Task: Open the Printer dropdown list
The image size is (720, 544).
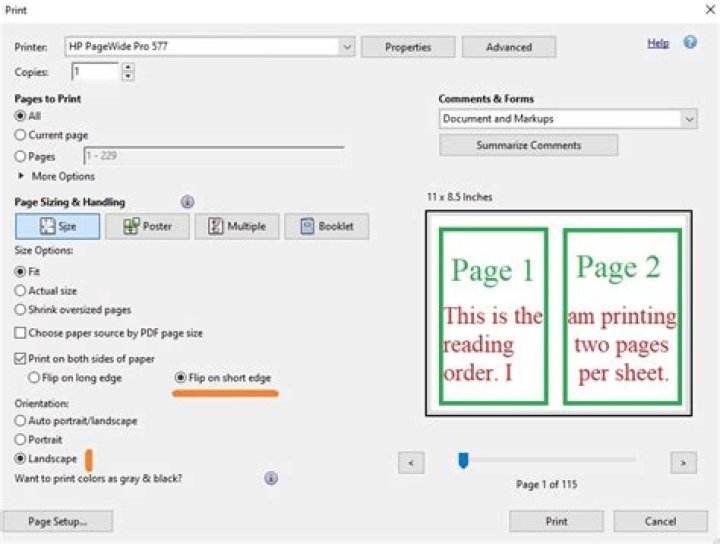Action: click(x=347, y=47)
